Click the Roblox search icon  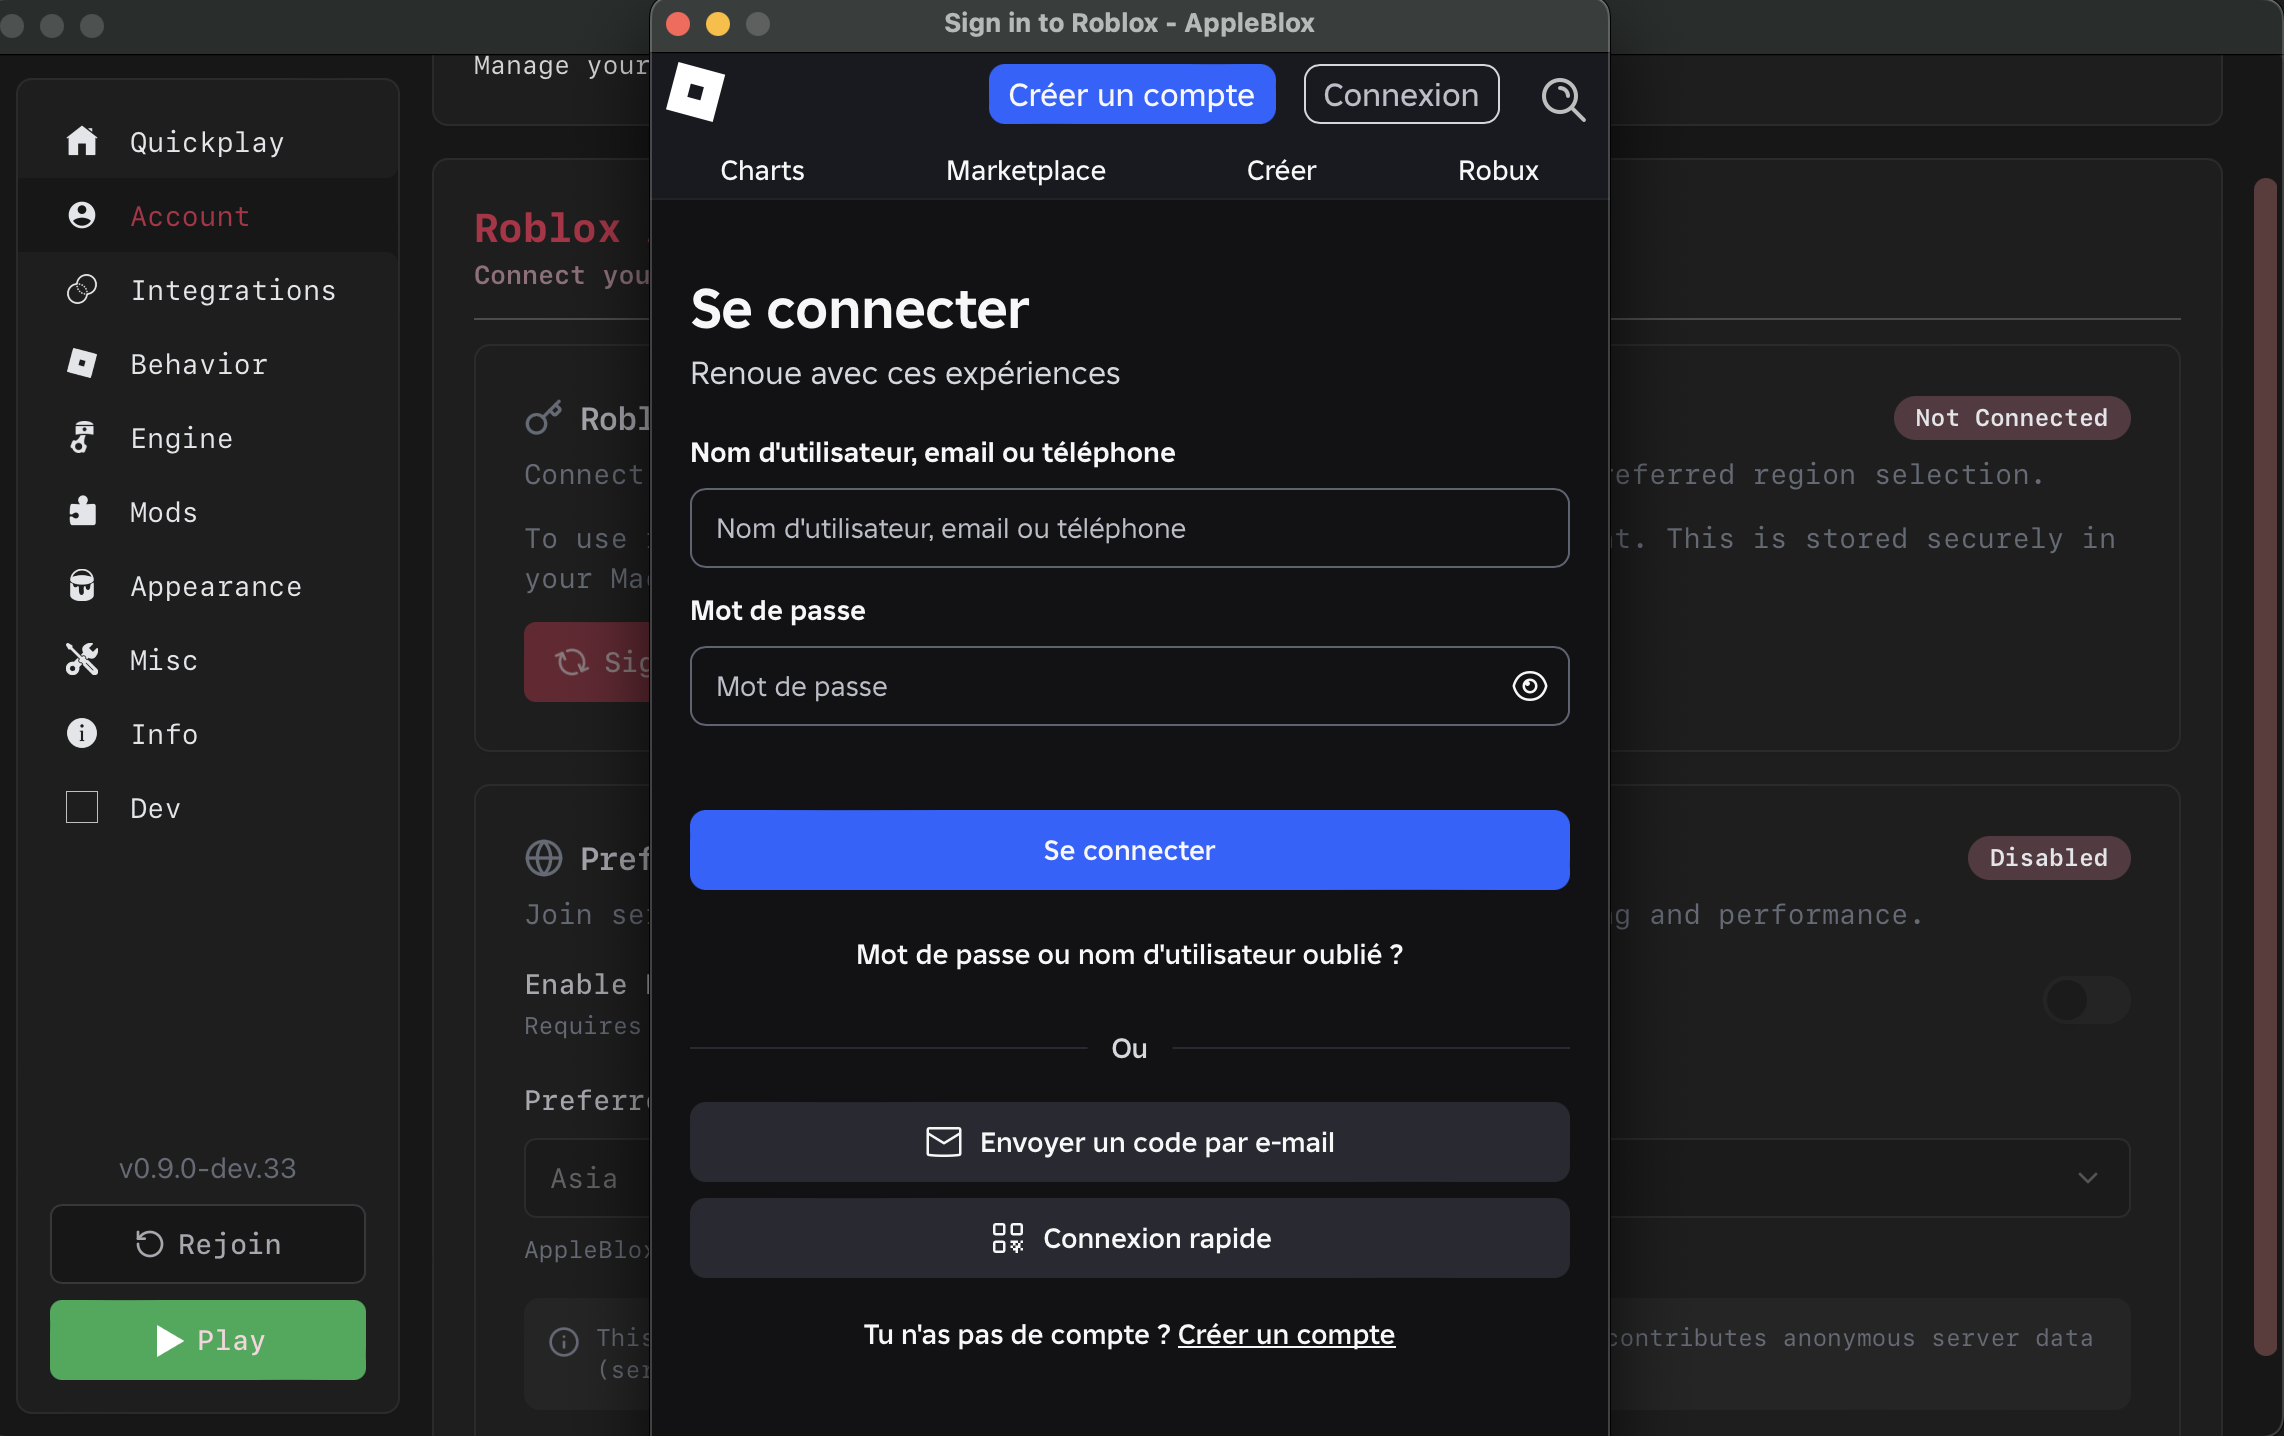coord(1563,99)
